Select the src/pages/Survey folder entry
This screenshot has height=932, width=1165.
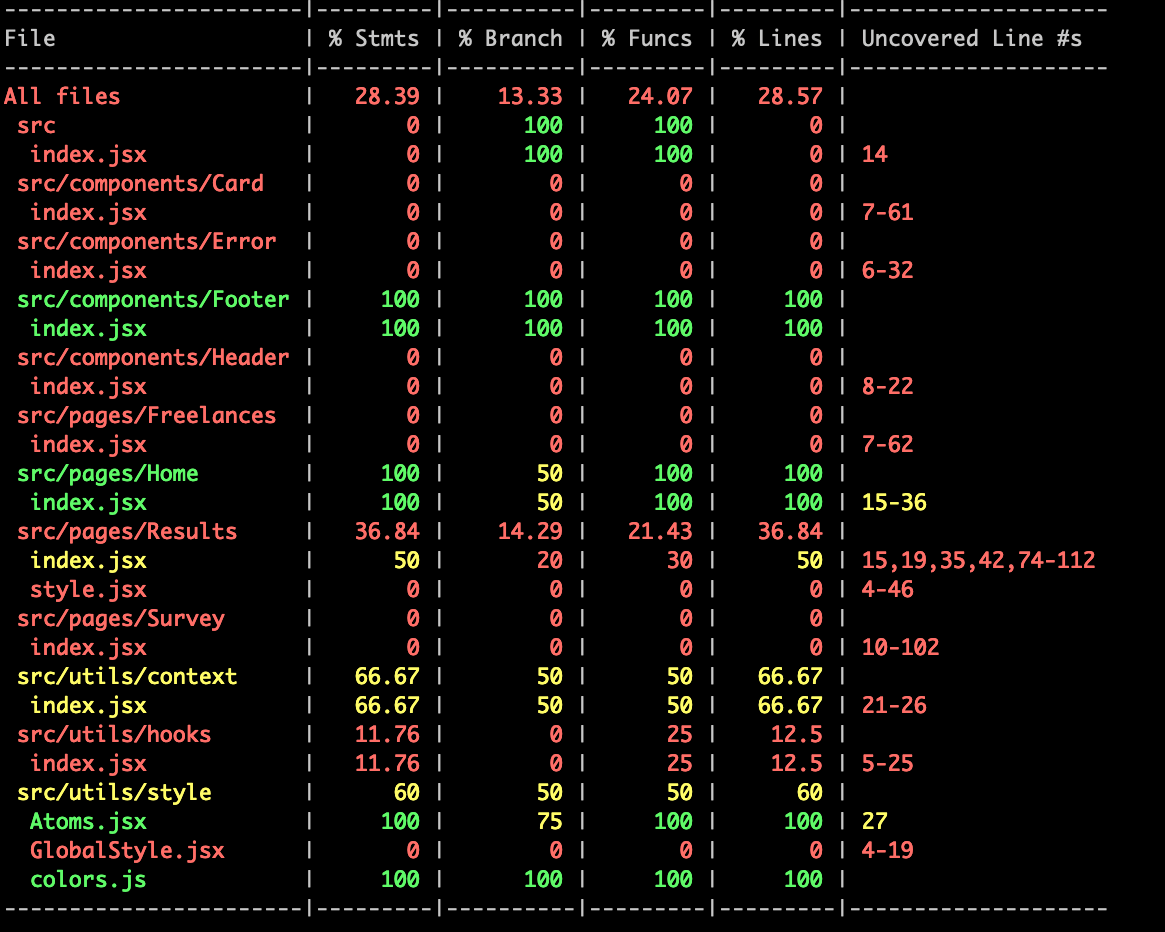tap(120, 618)
